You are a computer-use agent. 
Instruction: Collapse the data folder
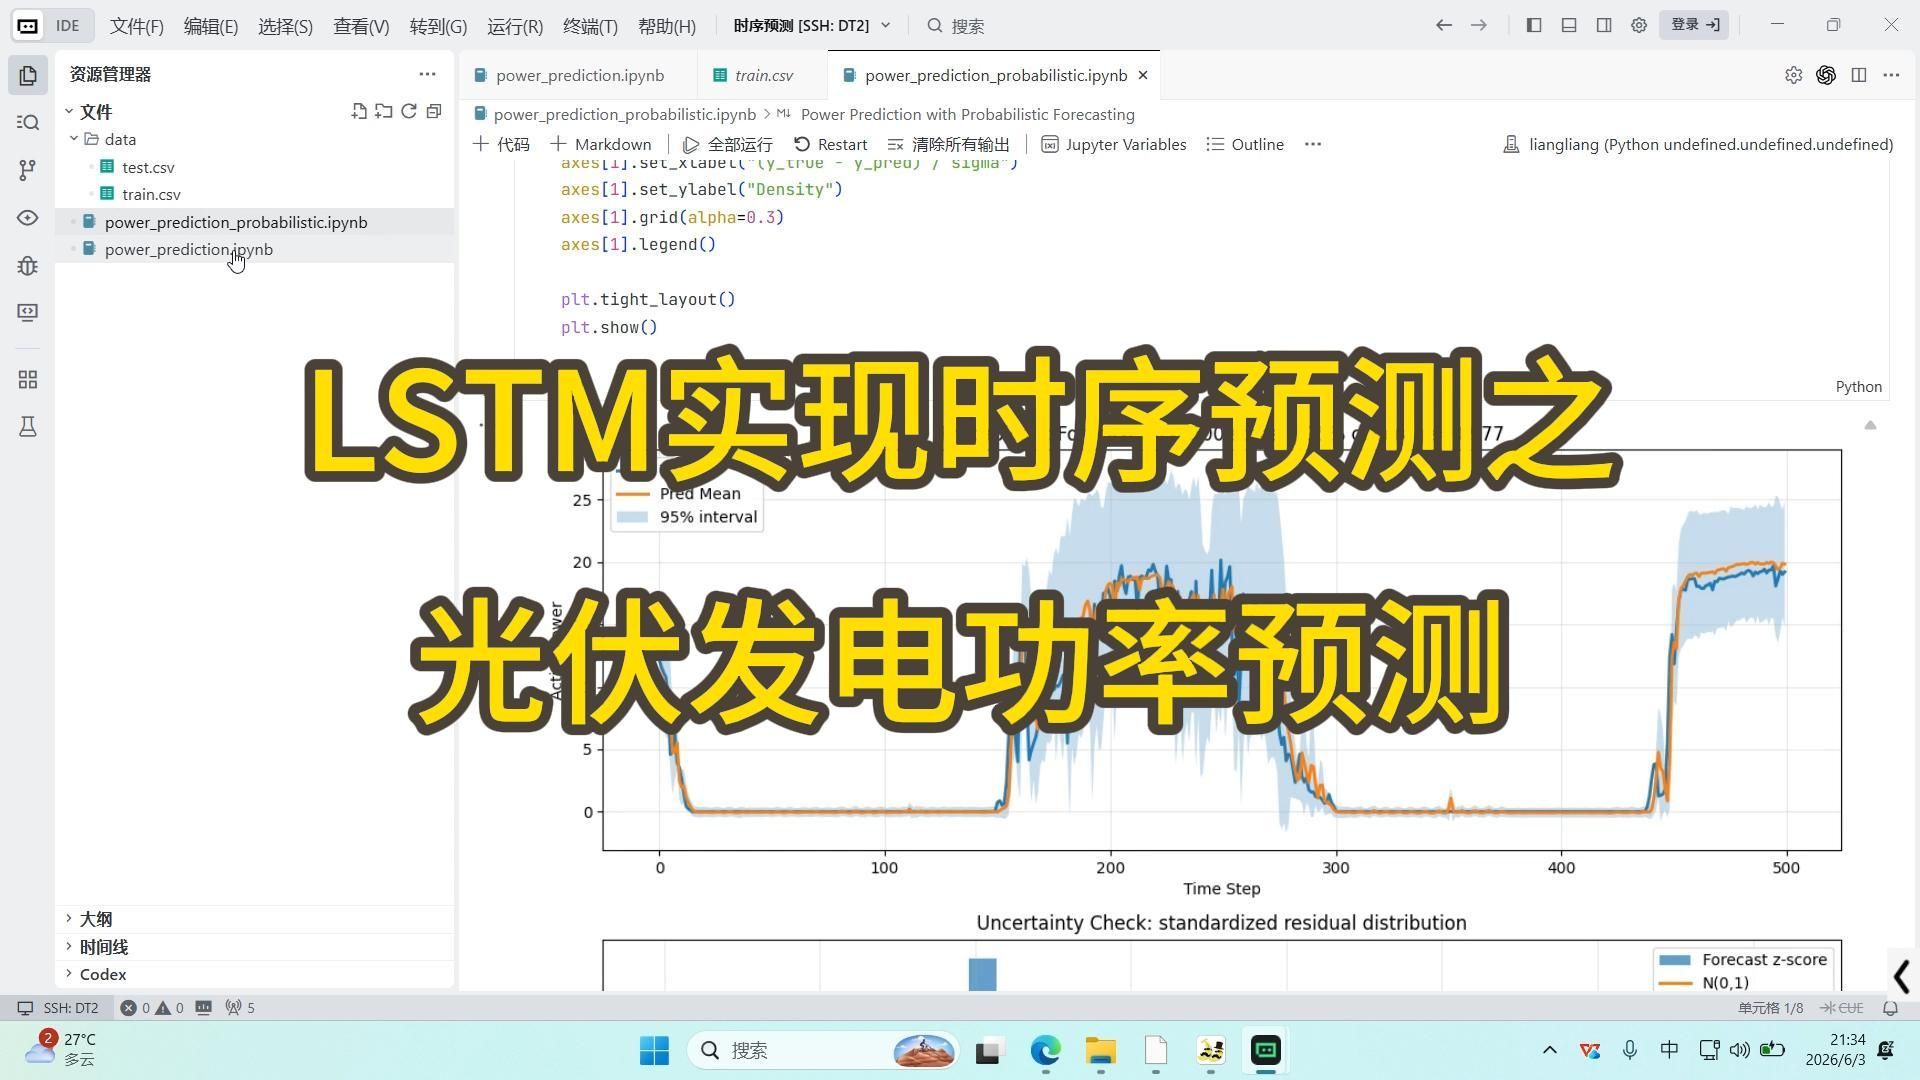pos(120,139)
